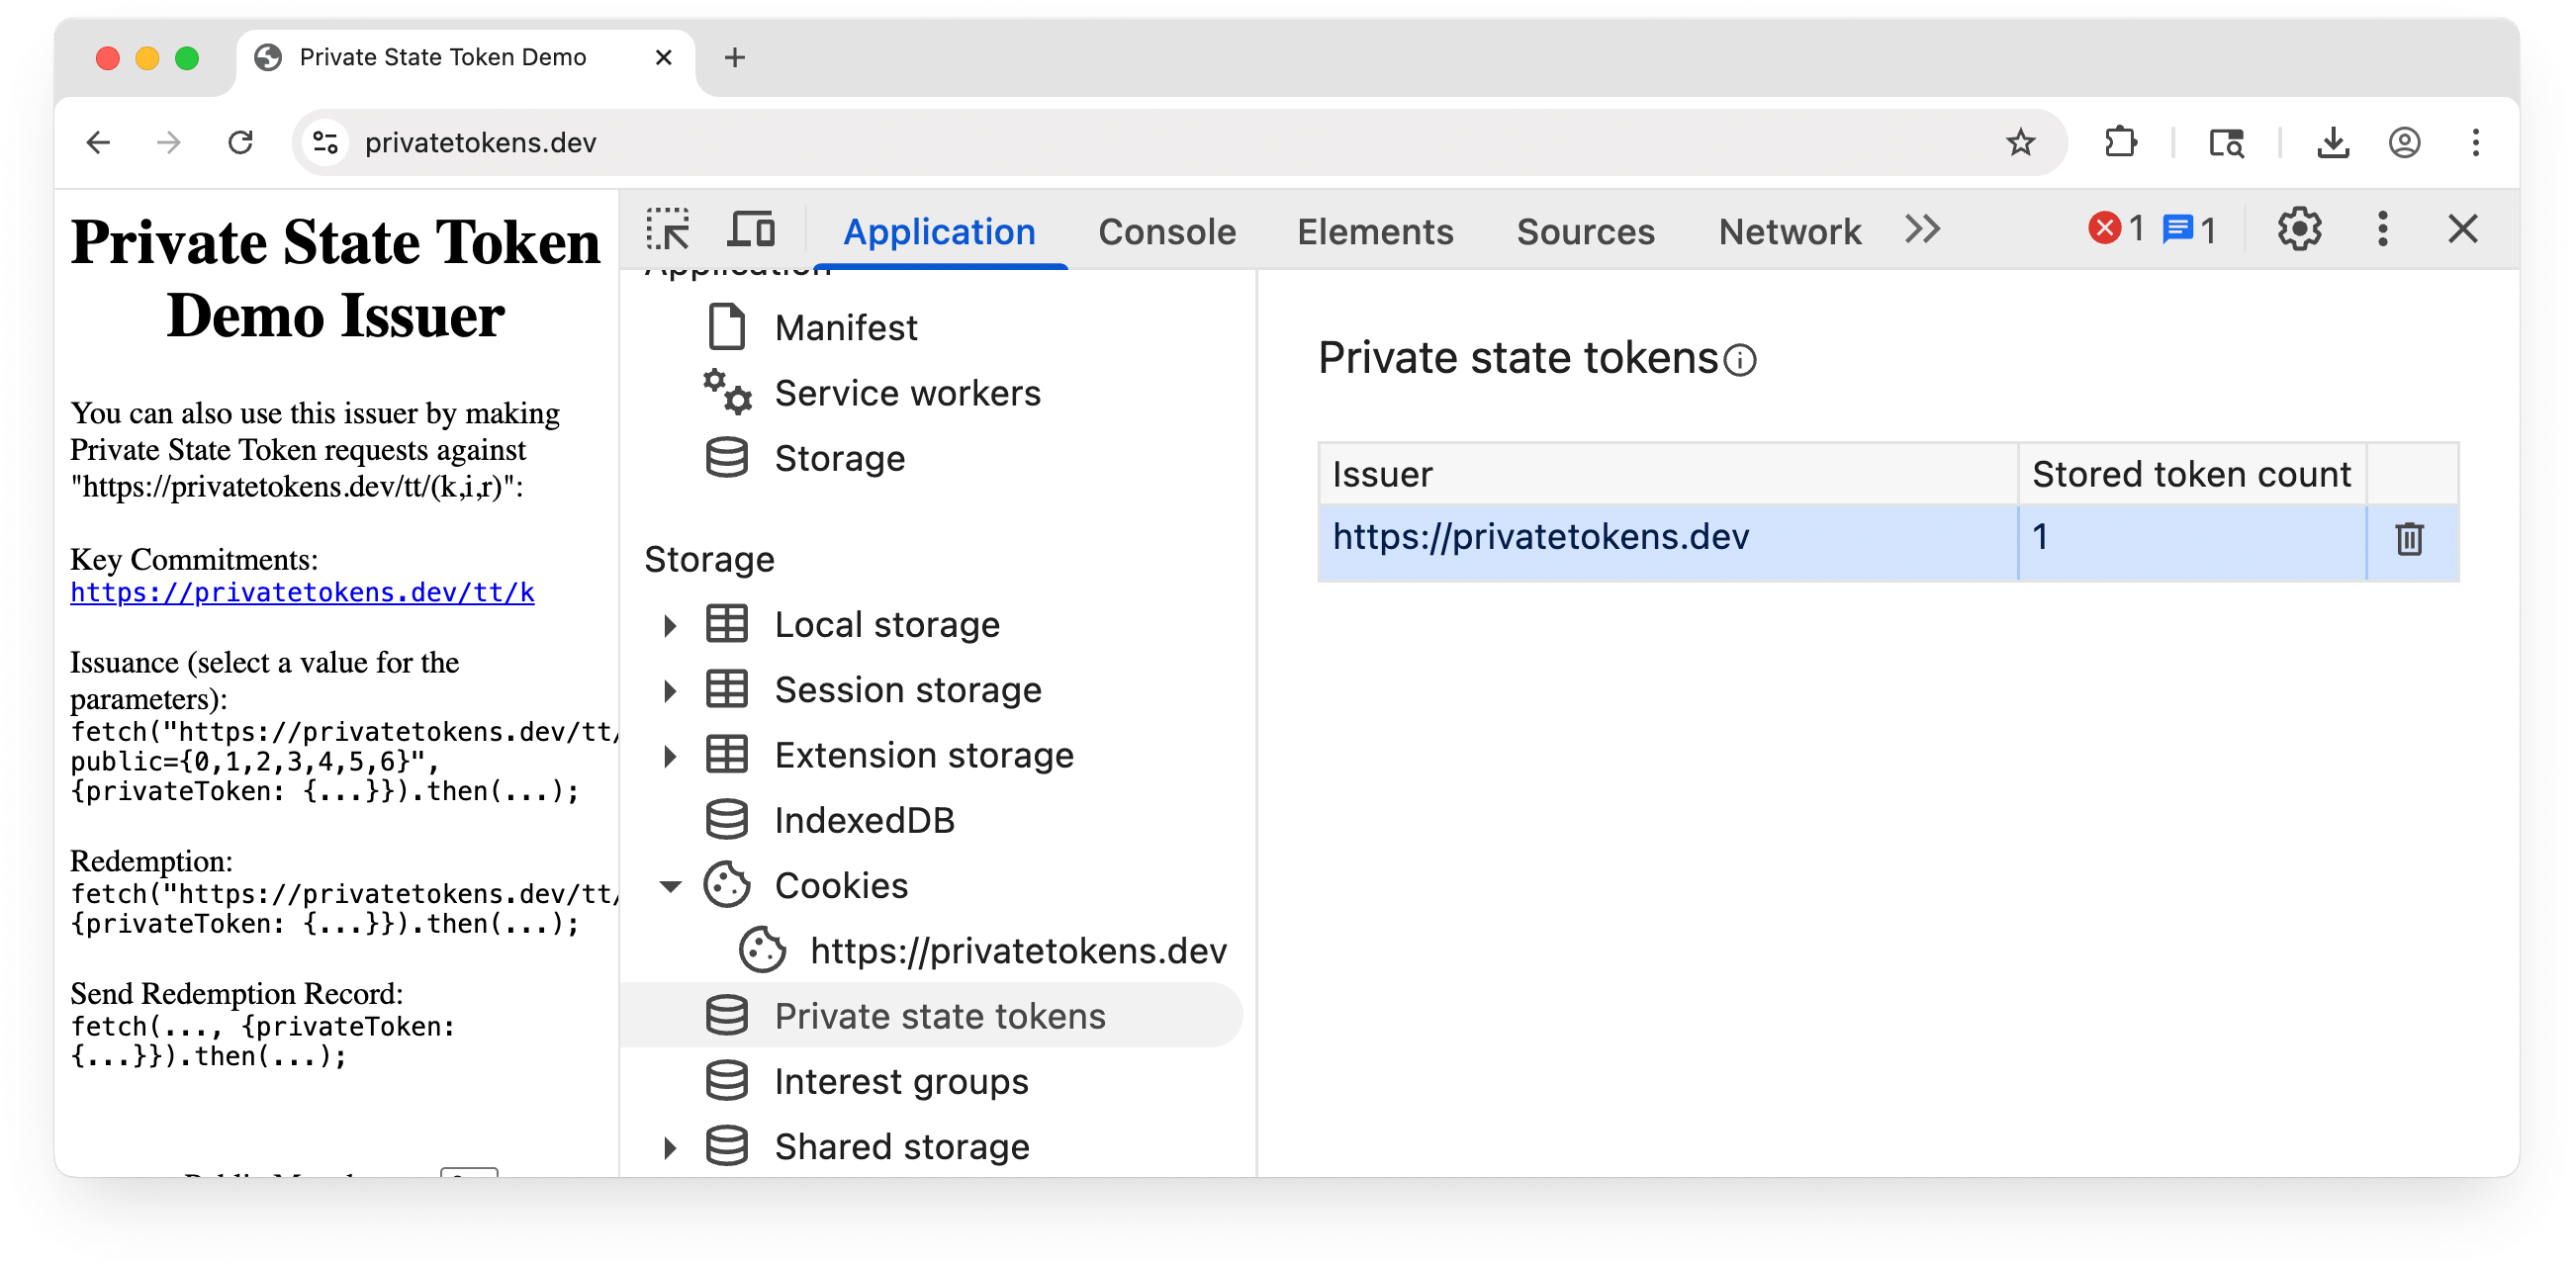Screen dimensions: 2576x1267
Task: Collapse the Cookies section
Action: point(669,885)
